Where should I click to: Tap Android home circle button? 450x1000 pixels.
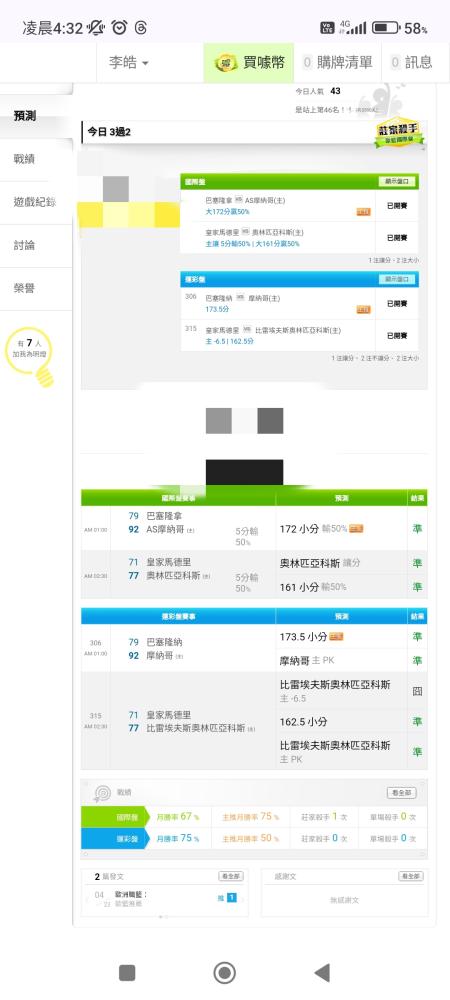[x=224, y=973]
